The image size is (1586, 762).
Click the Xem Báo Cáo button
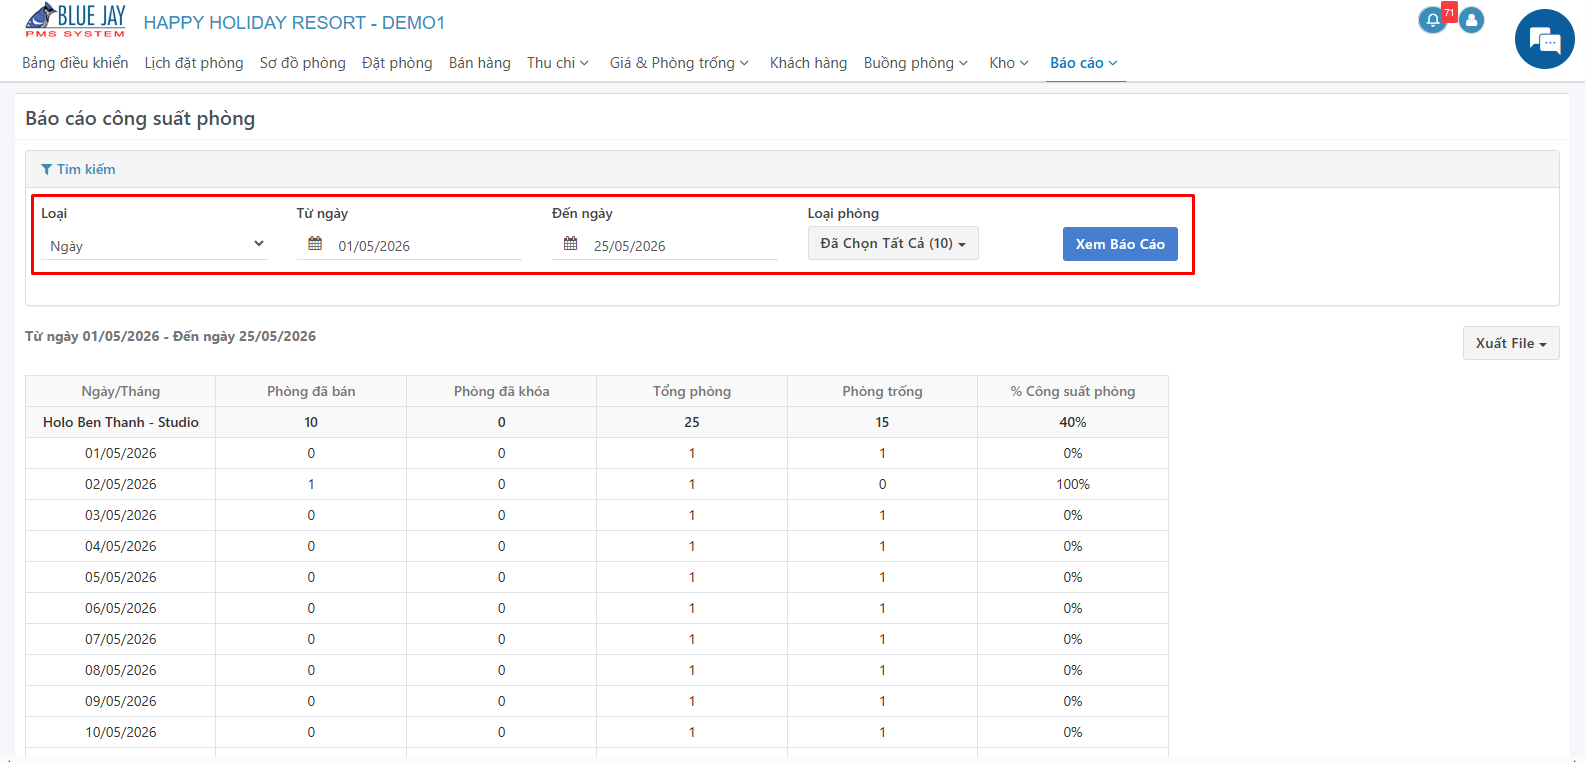tap(1120, 244)
